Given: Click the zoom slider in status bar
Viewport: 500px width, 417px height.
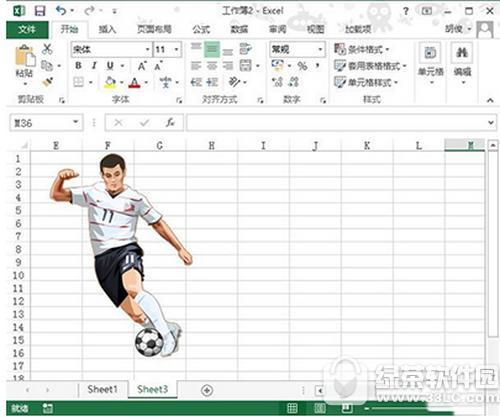Looking at the screenshot, I should pos(397,408).
